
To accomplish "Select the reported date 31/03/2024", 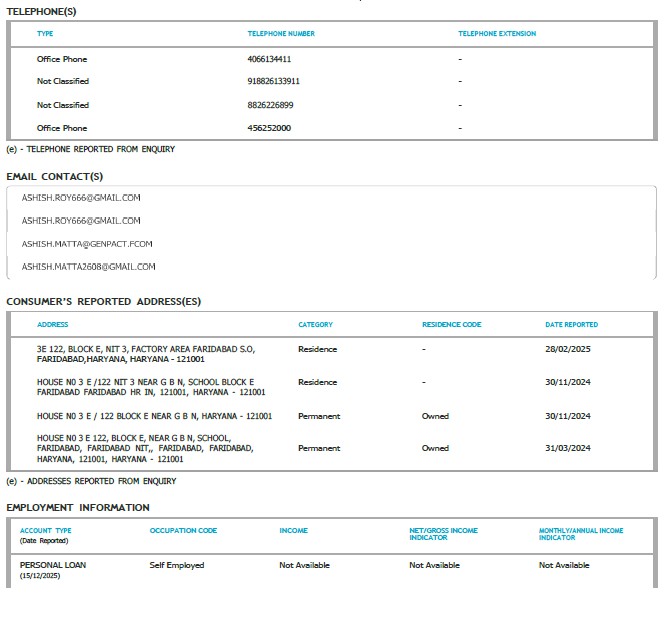I will tap(566, 448).
